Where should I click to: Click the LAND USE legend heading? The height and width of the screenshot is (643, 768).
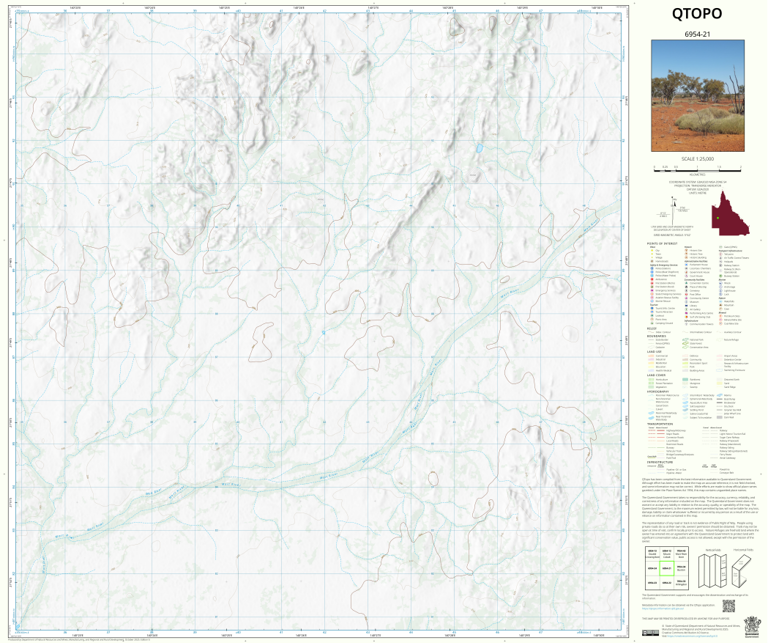654,352
